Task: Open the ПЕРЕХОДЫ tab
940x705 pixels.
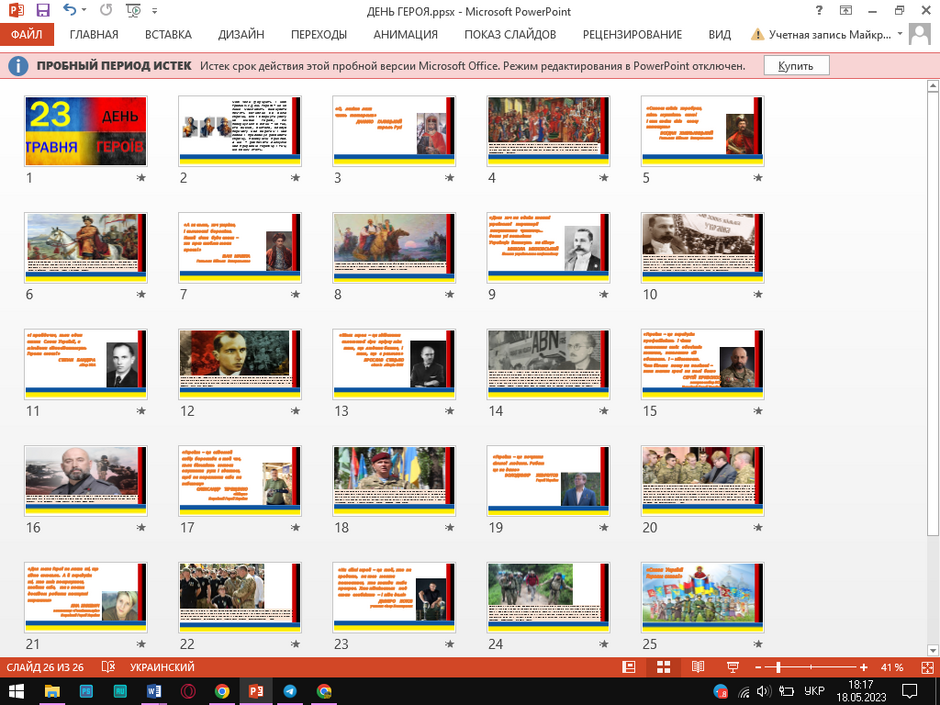Action: point(319,34)
